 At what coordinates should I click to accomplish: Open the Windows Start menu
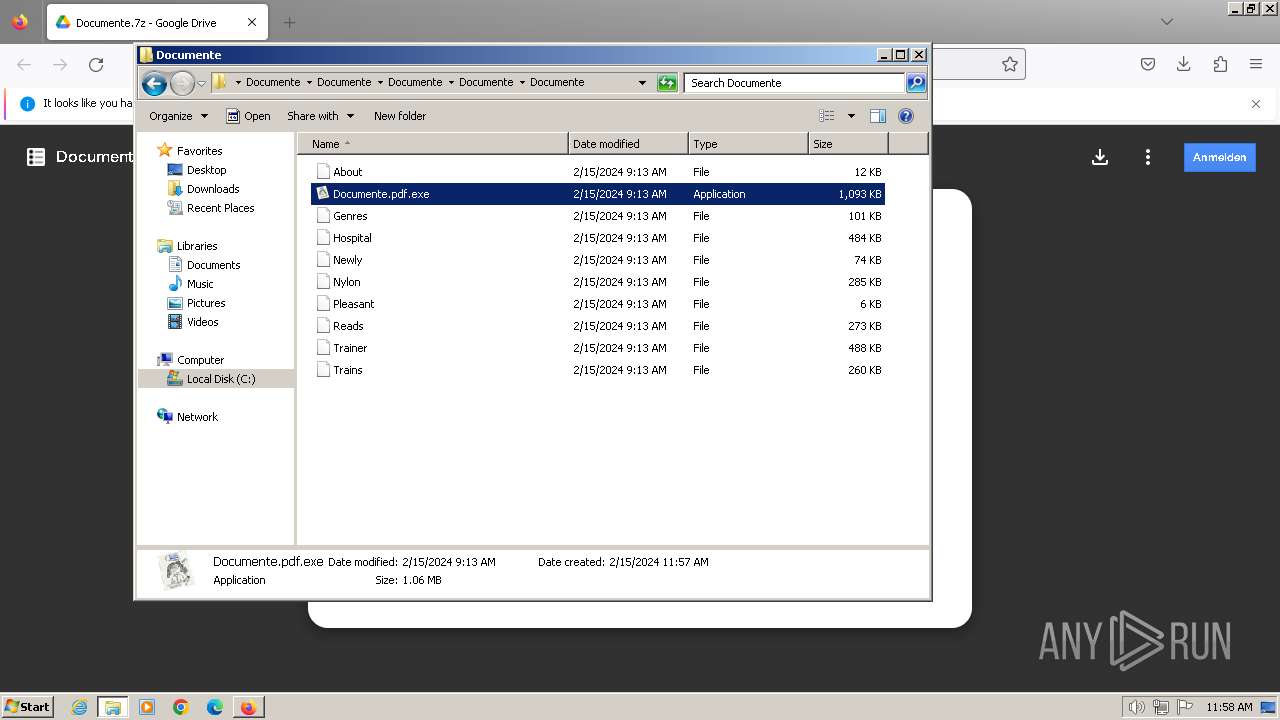point(27,706)
